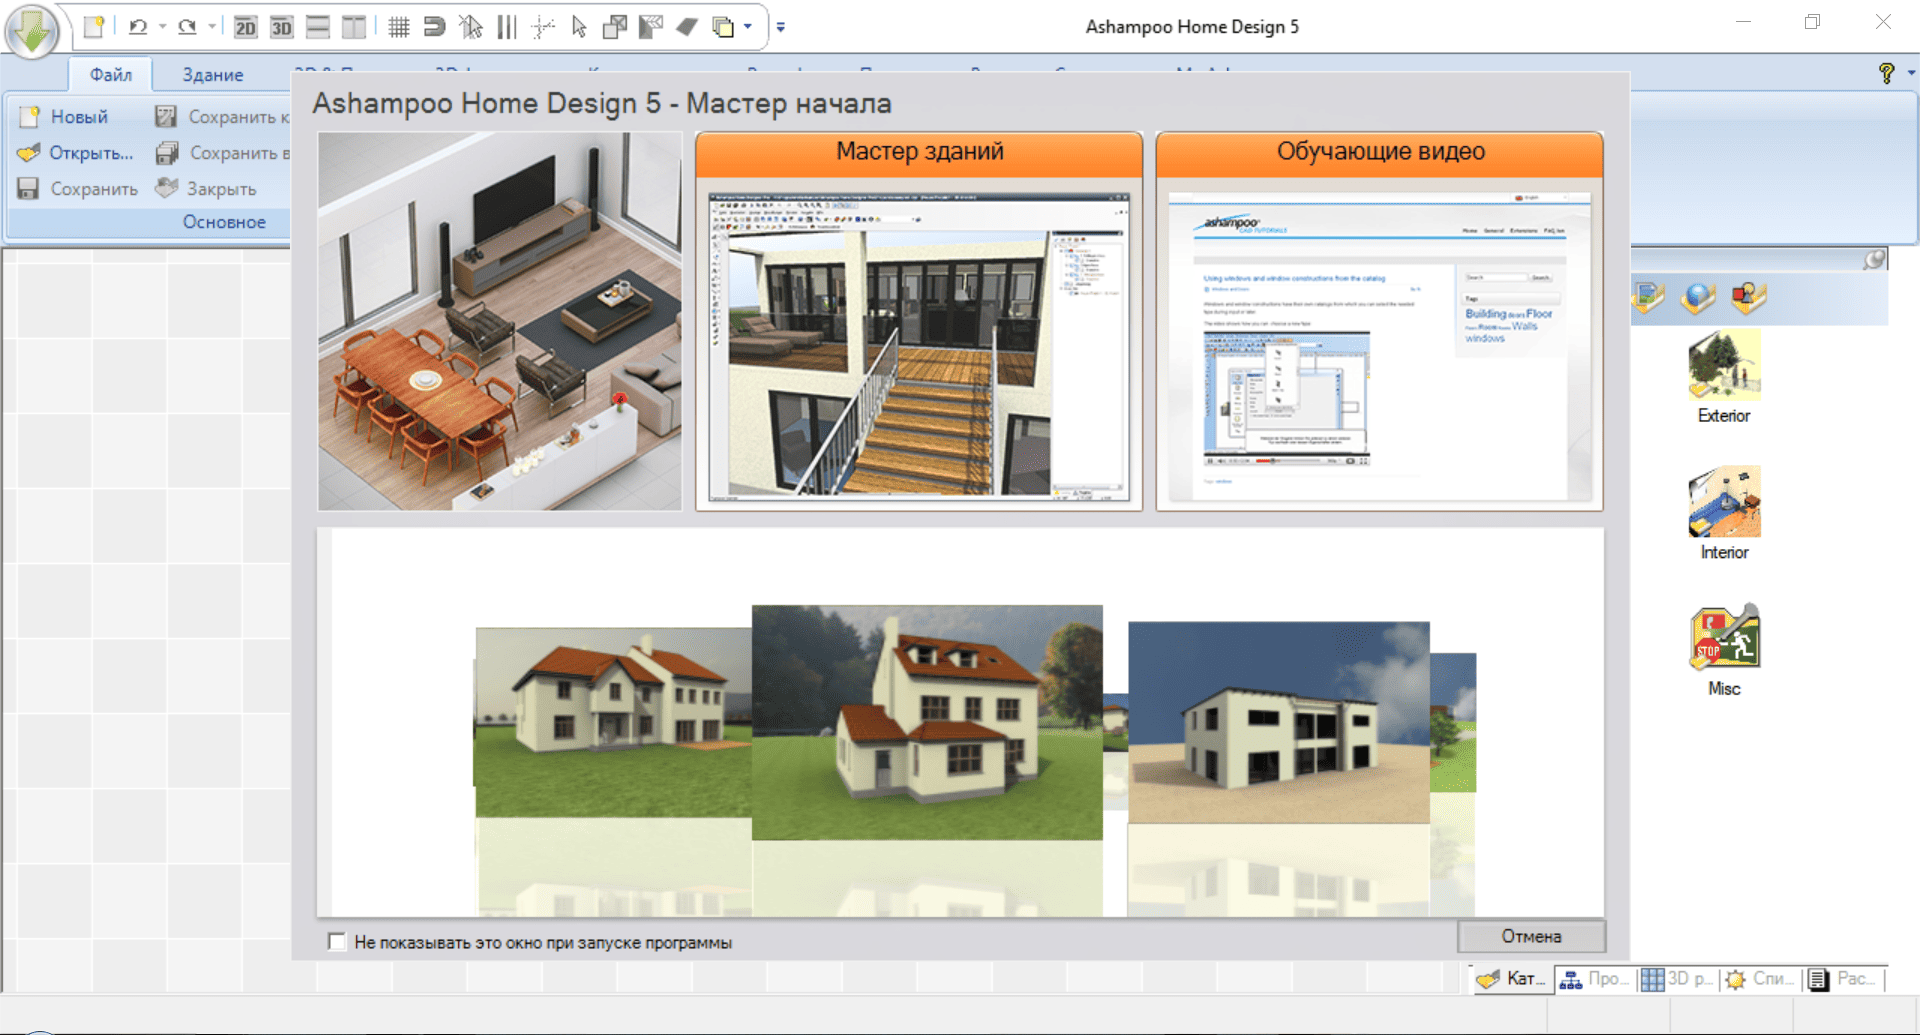This screenshot has width=1920, height=1035.
Task: Click the overlapping squares icon
Action: tap(615, 27)
